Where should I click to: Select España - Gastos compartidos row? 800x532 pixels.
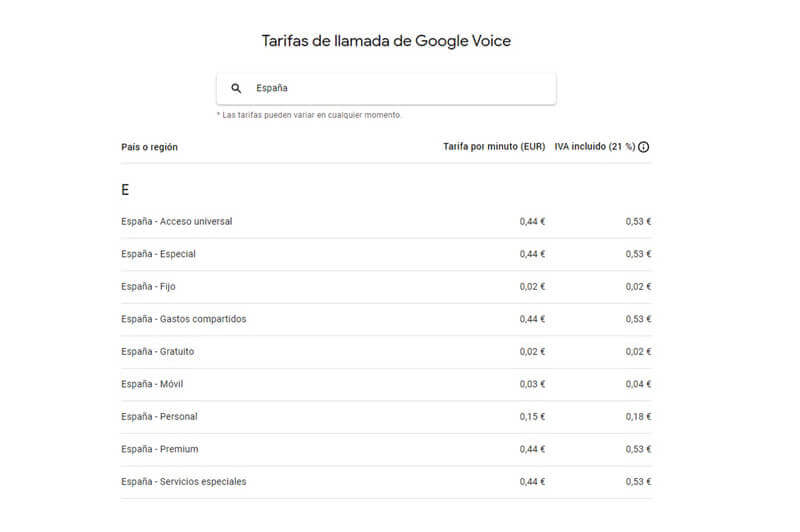point(386,319)
